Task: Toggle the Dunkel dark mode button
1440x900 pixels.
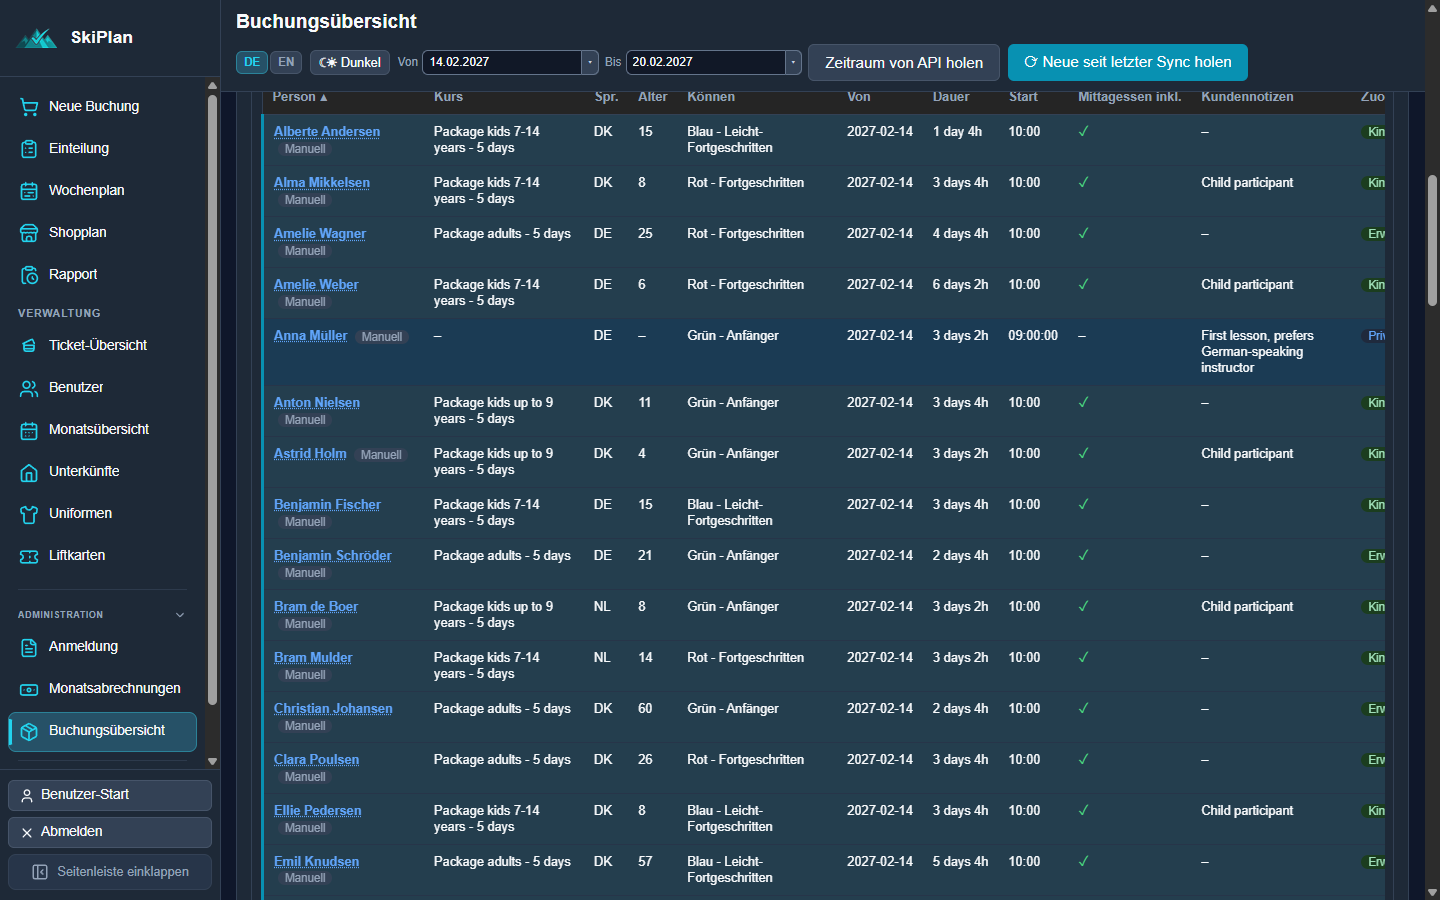Action: 349,62
